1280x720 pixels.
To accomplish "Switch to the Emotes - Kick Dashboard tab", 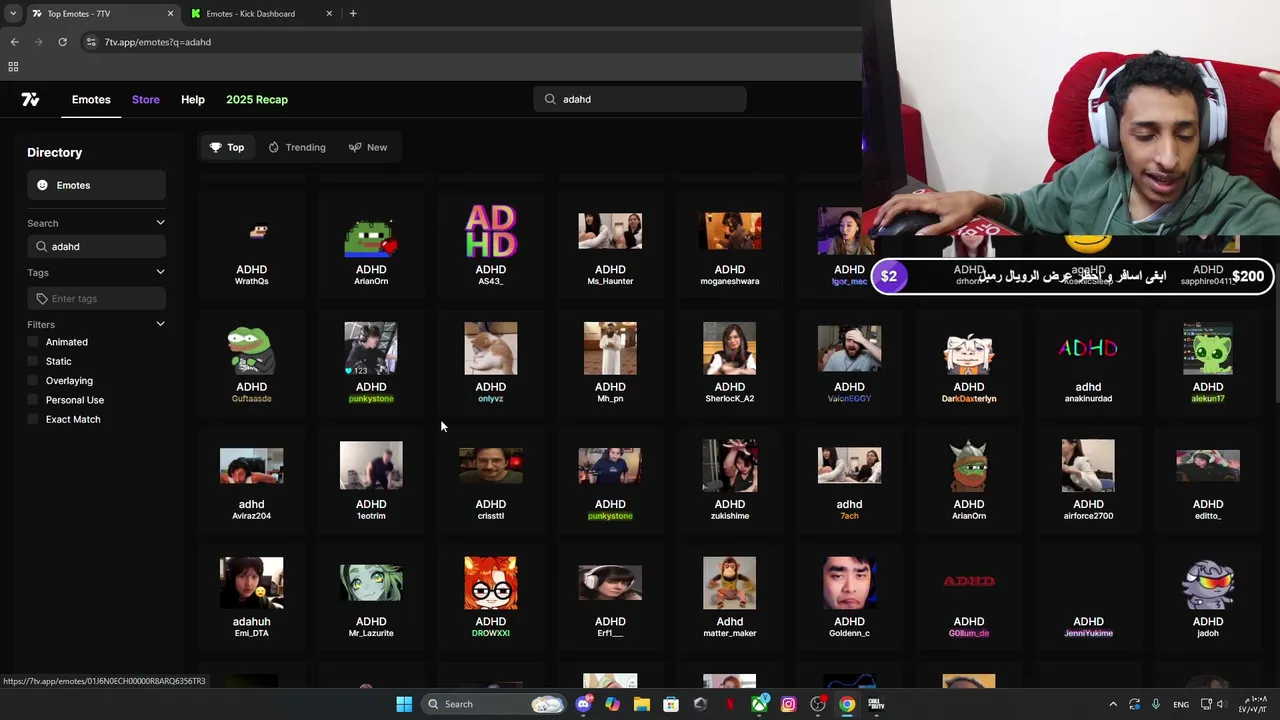I will pyautogui.click(x=262, y=14).
